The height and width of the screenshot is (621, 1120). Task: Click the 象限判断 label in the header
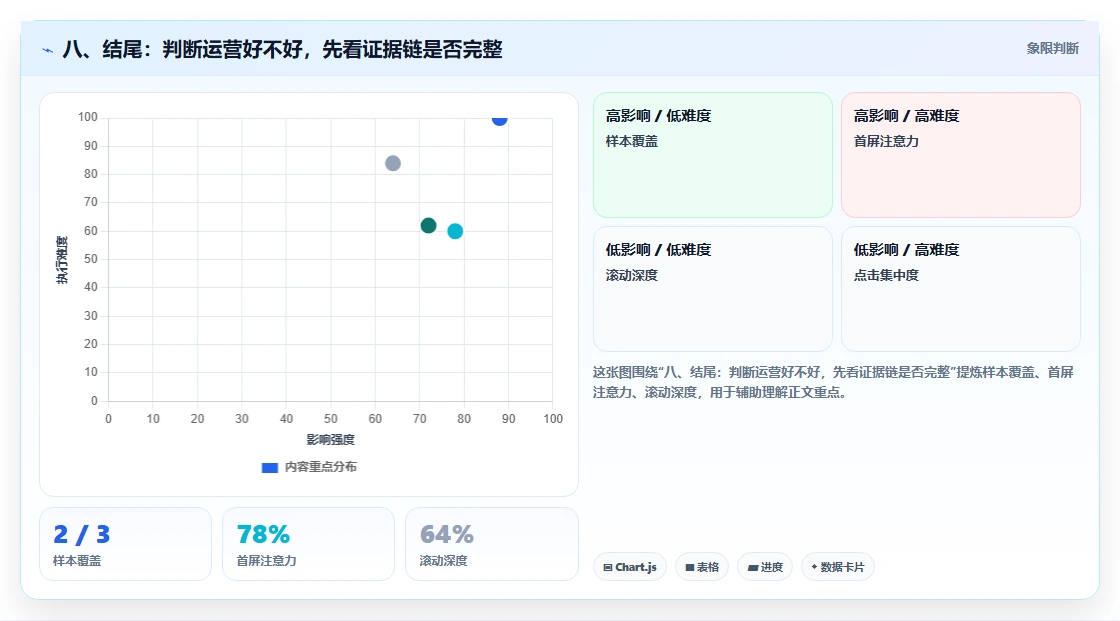pyautogui.click(x=1052, y=49)
